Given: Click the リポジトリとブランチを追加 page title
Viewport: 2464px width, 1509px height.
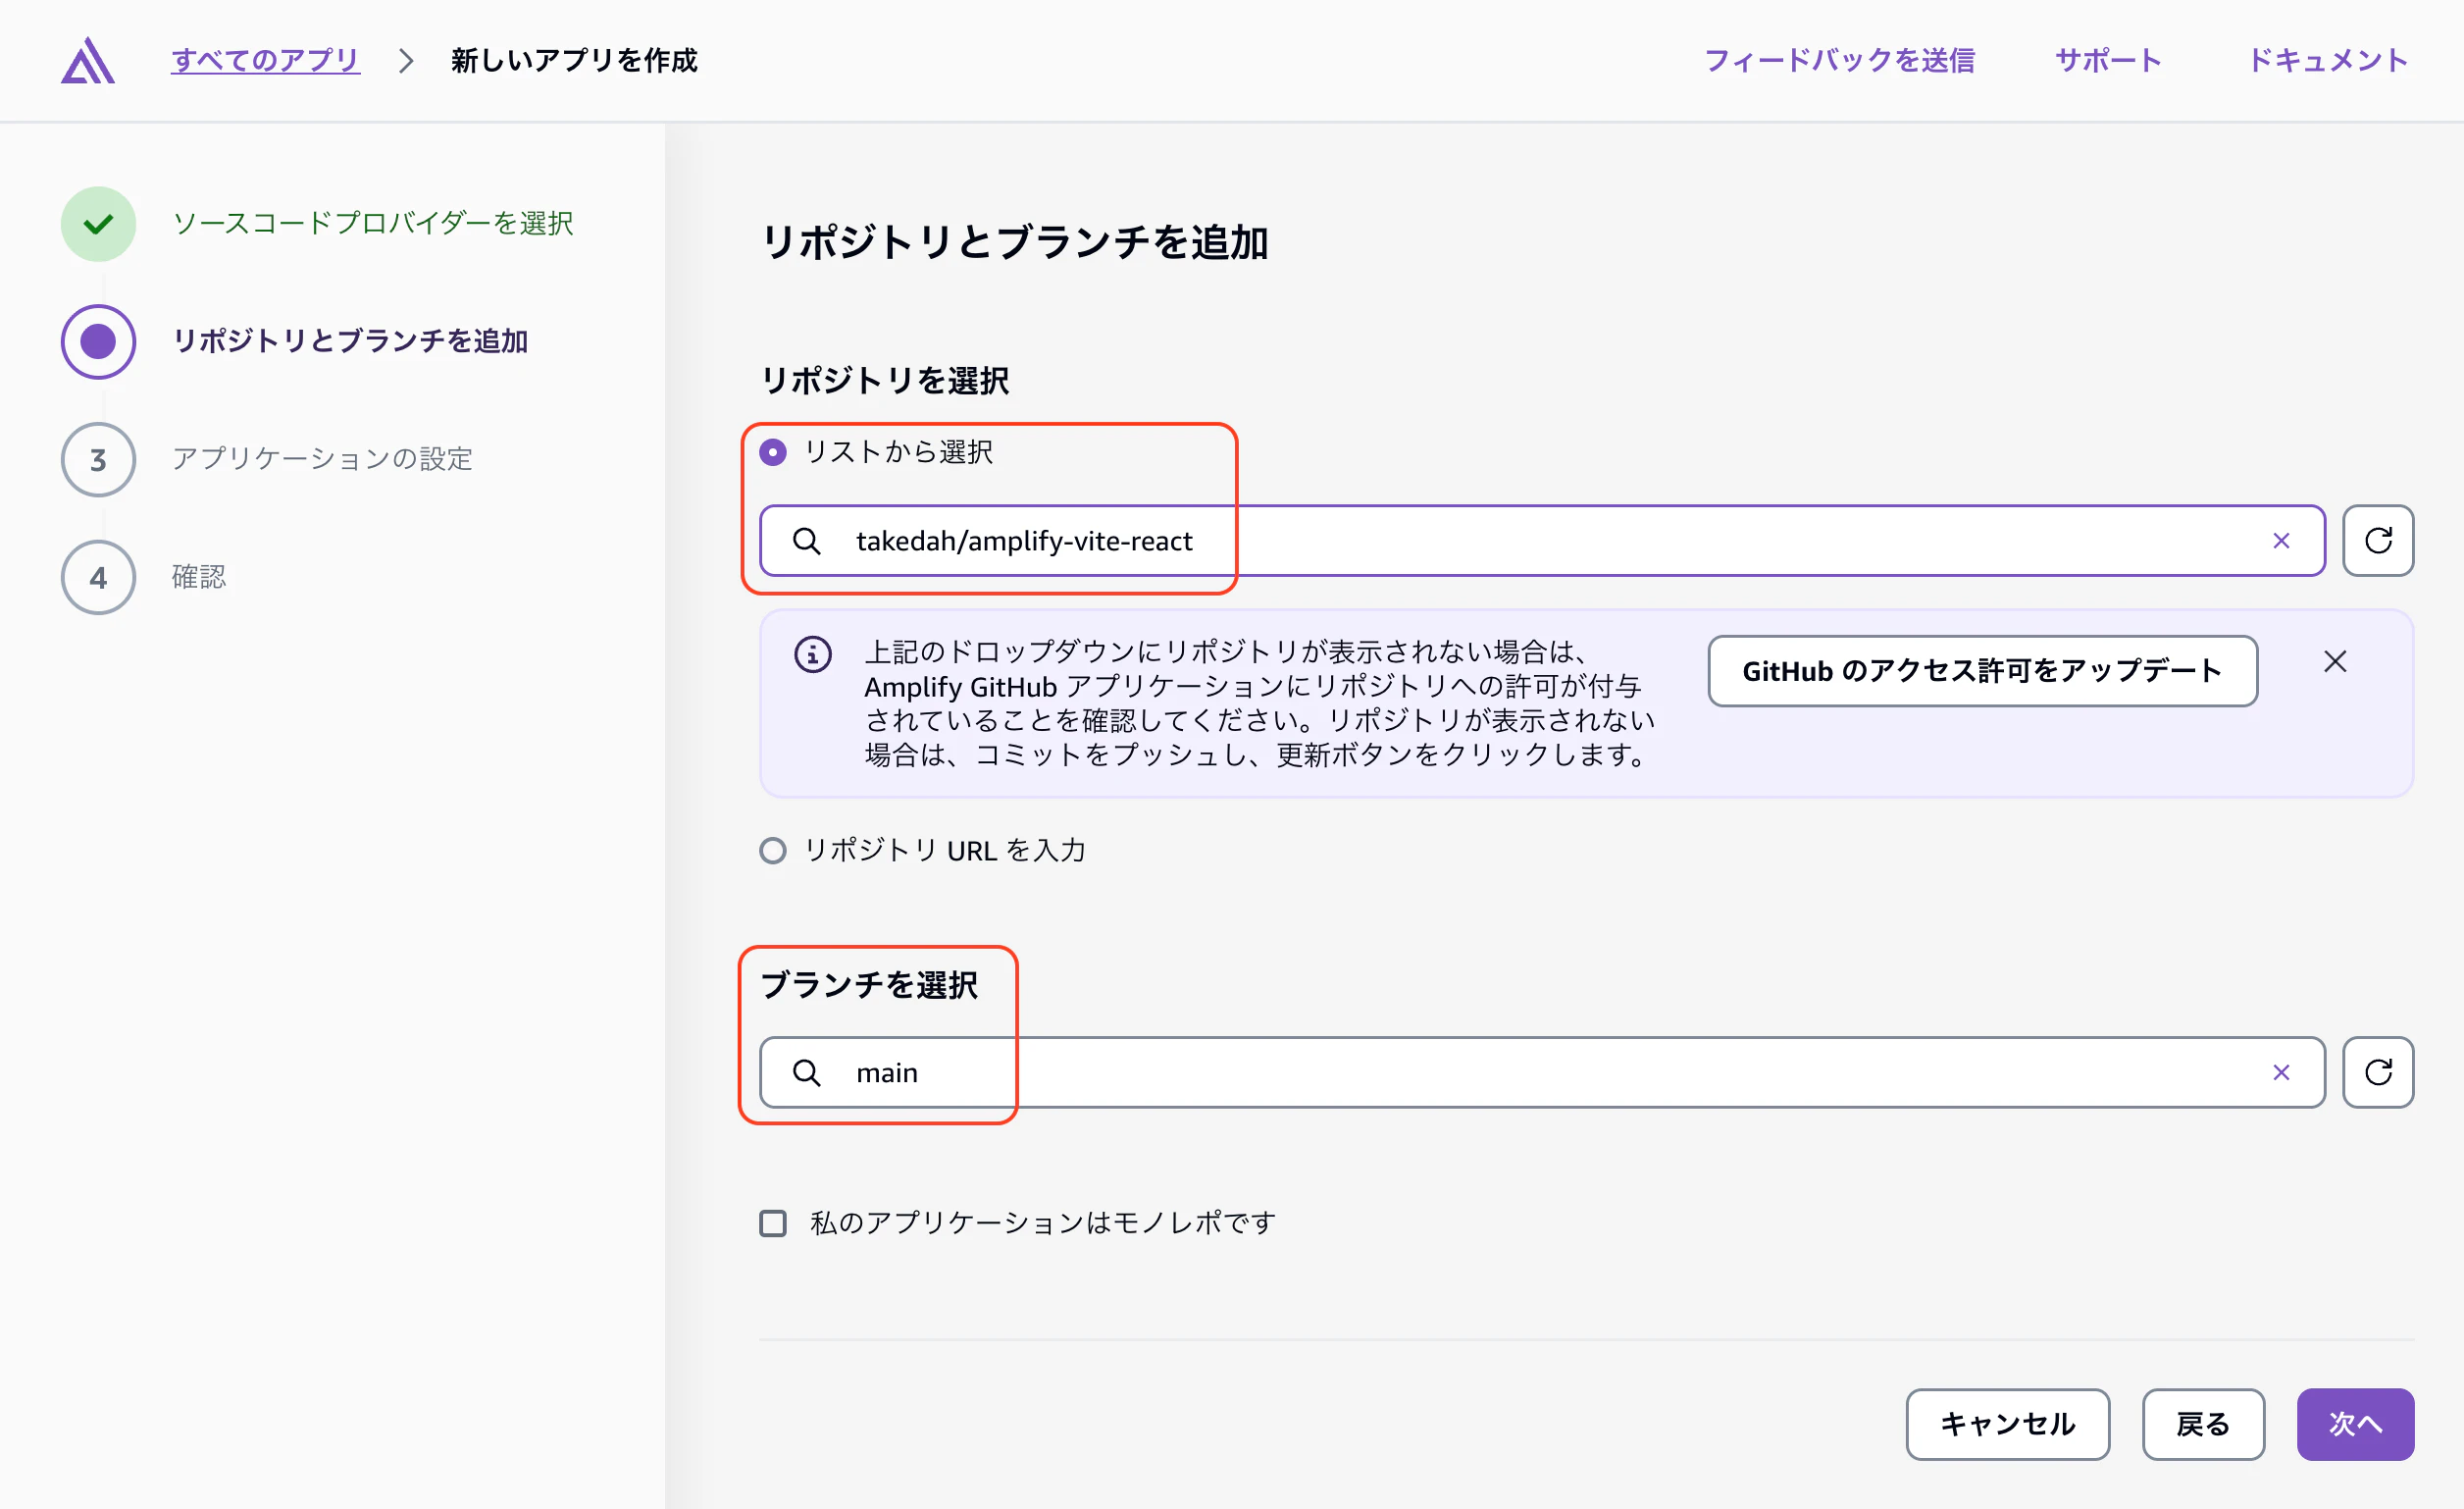Looking at the screenshot, I should pyautogui.click(x=1015, y=243).
